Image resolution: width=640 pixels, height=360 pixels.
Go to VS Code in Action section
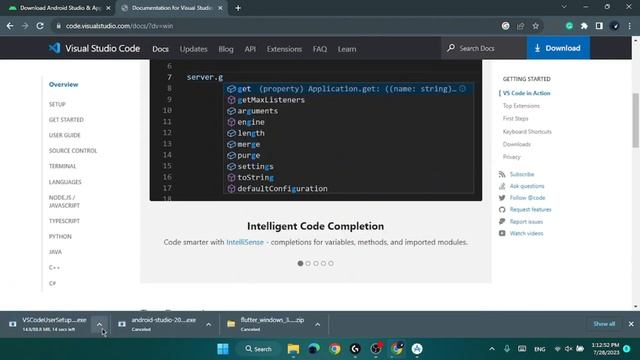click(x=526, y=93)
